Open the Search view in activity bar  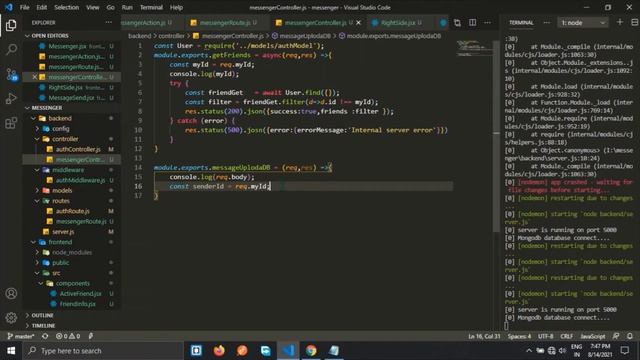11,50
